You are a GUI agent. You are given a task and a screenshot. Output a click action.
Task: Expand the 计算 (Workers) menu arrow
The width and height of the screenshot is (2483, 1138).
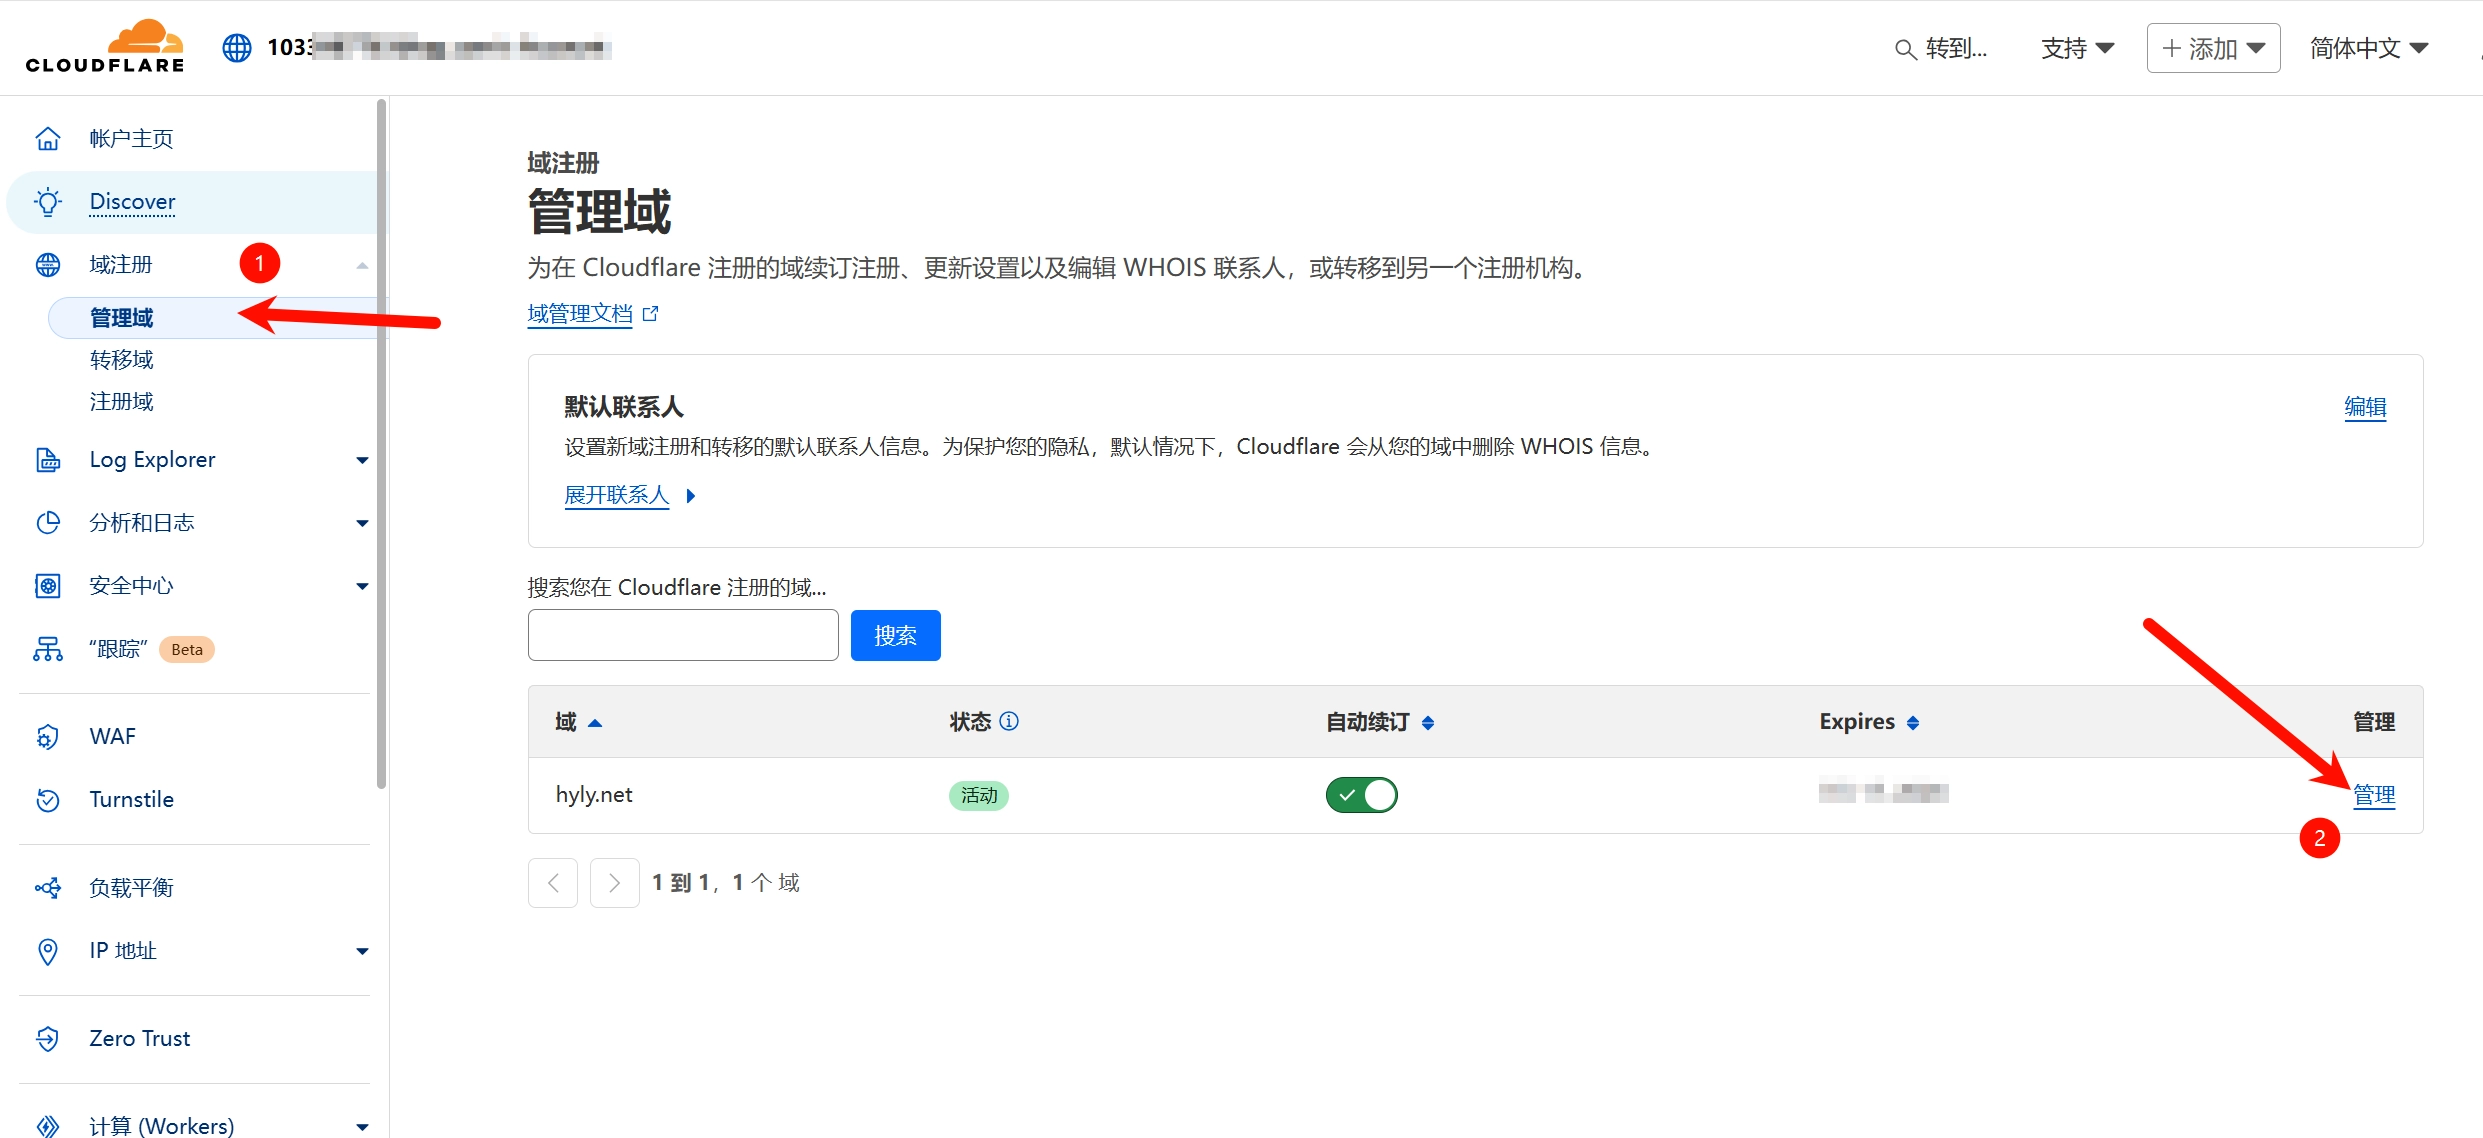point(362,1127)
